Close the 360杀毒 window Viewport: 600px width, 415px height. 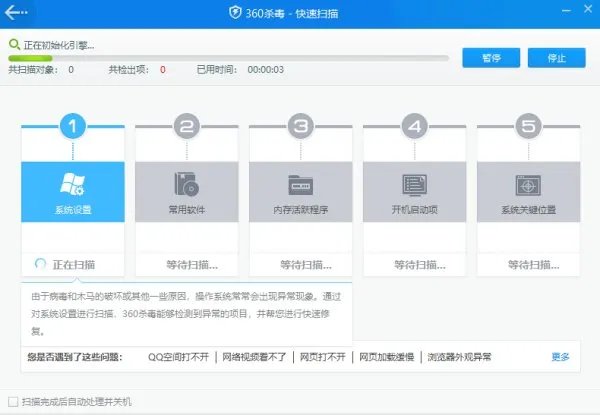(x=588, y=9)
